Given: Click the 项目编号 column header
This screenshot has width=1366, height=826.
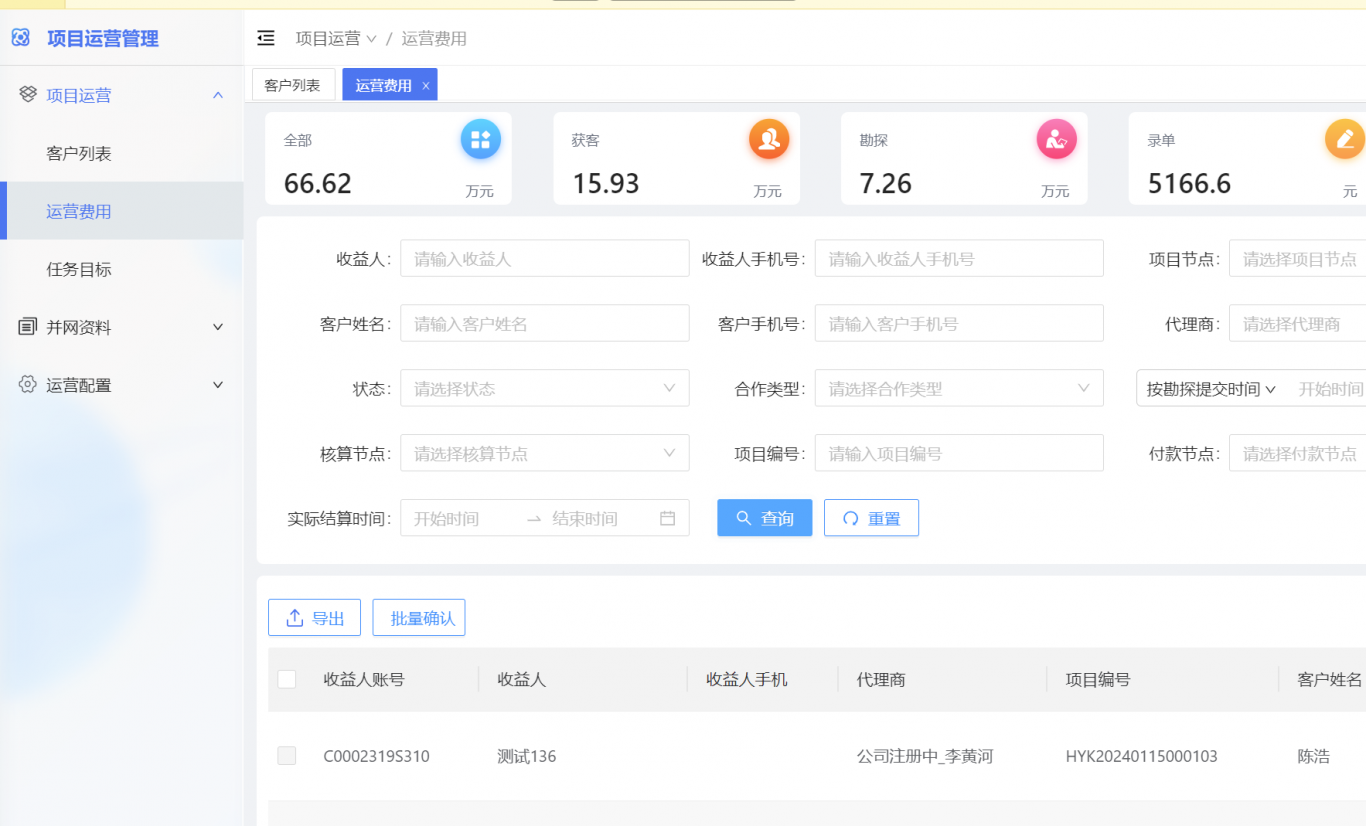Looking at the screenshot, I should pos(1098,679).
